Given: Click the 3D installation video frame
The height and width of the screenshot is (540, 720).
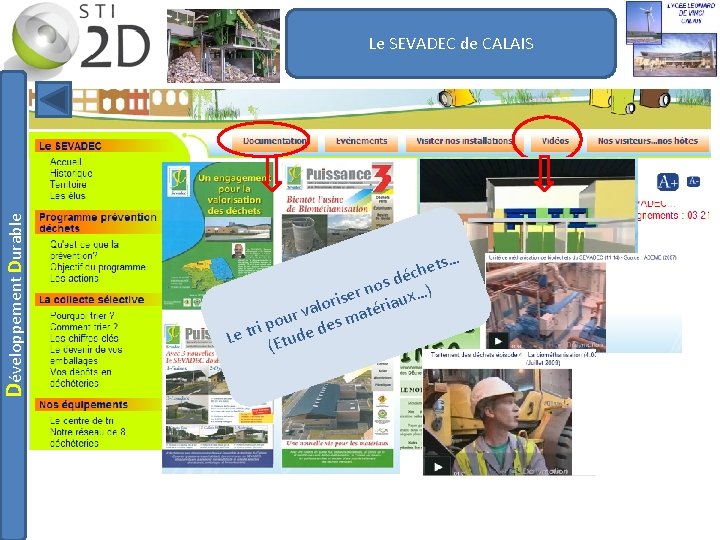Looking at the screenshot, I should tap(528, 205).
